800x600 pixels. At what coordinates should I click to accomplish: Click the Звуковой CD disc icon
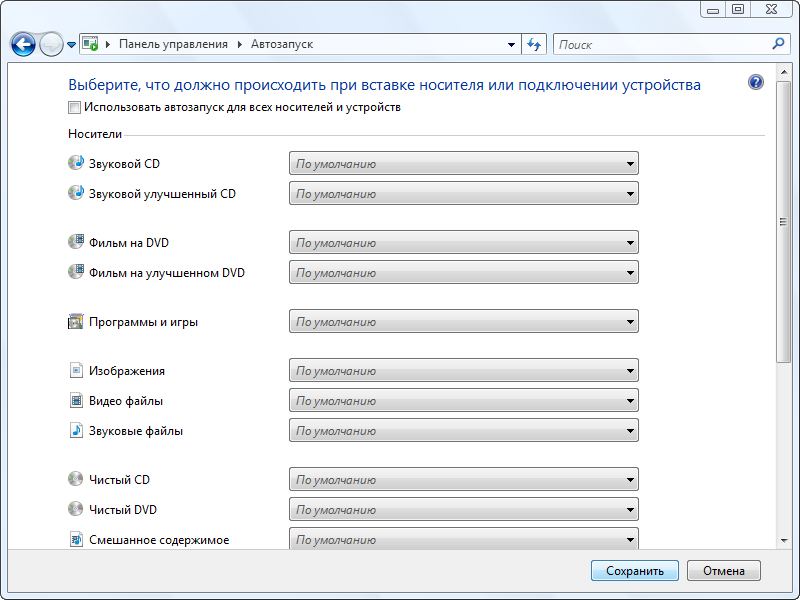76,163
